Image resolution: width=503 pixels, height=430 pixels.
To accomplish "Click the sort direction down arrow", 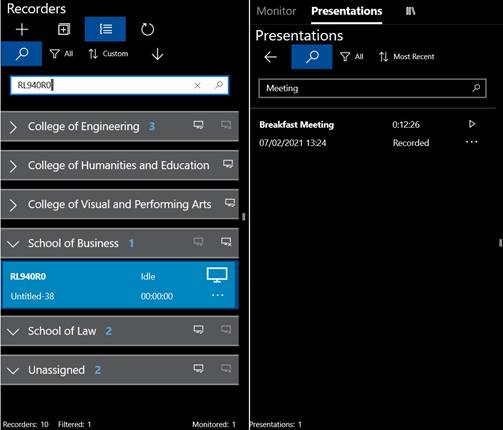I will point(157,54).
